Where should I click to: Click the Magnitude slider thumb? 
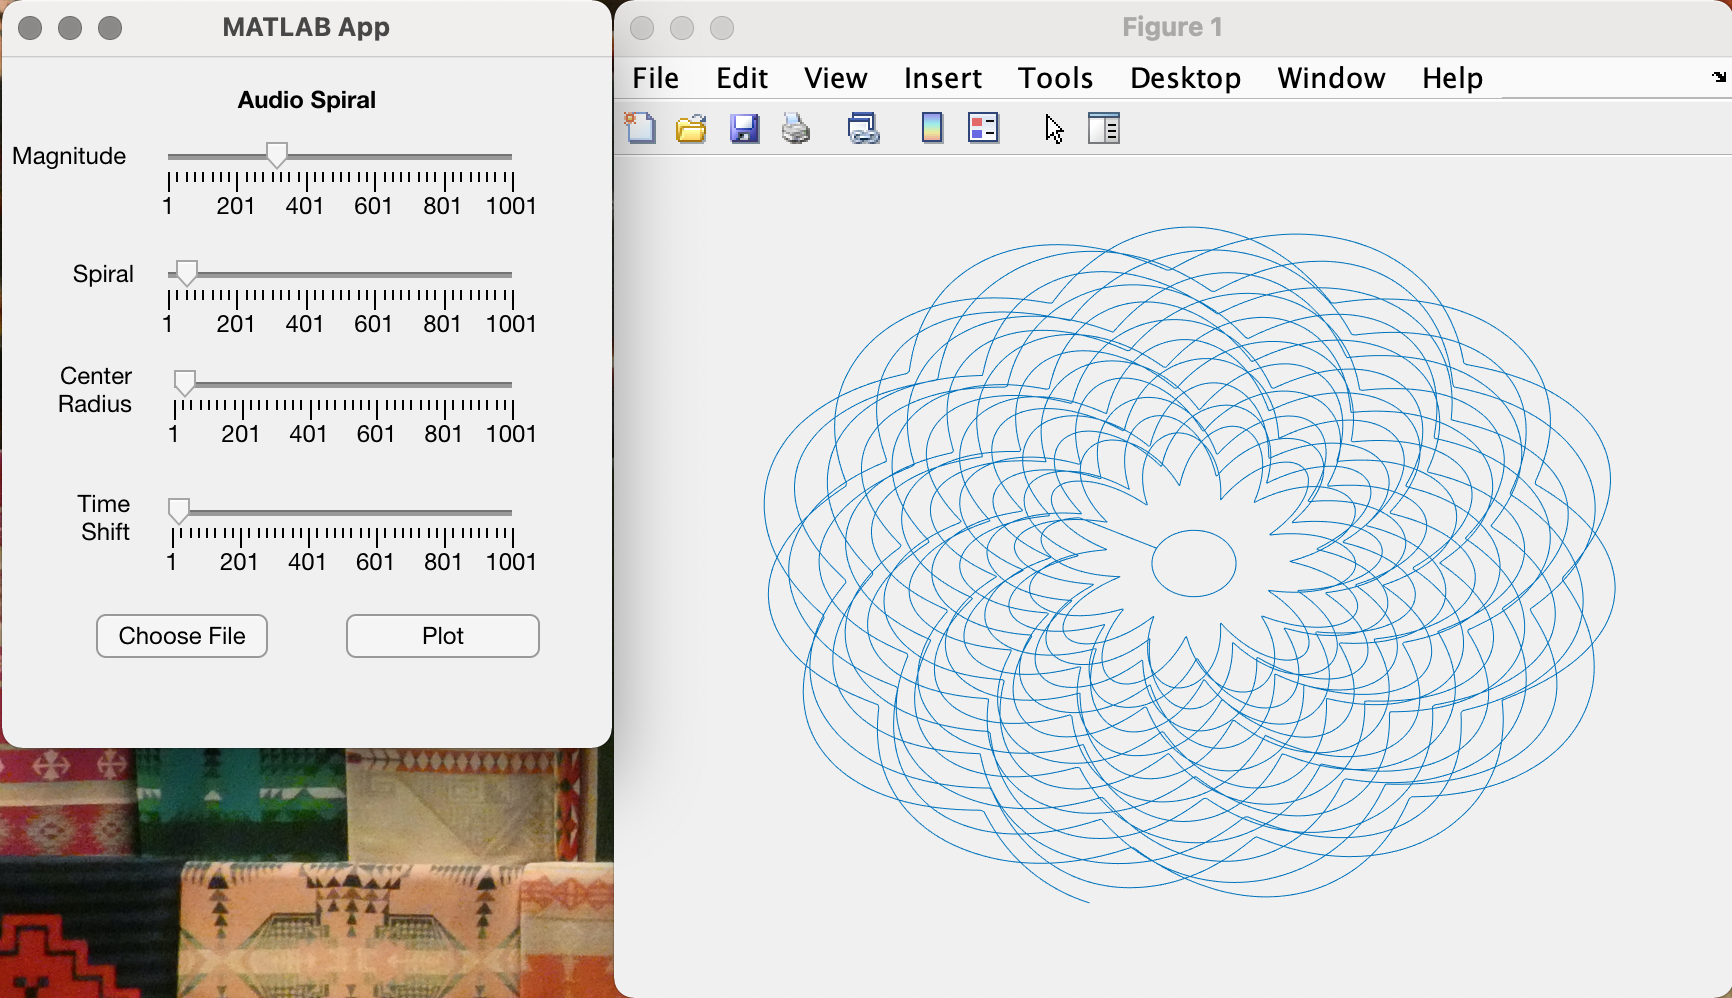point(277,155)
